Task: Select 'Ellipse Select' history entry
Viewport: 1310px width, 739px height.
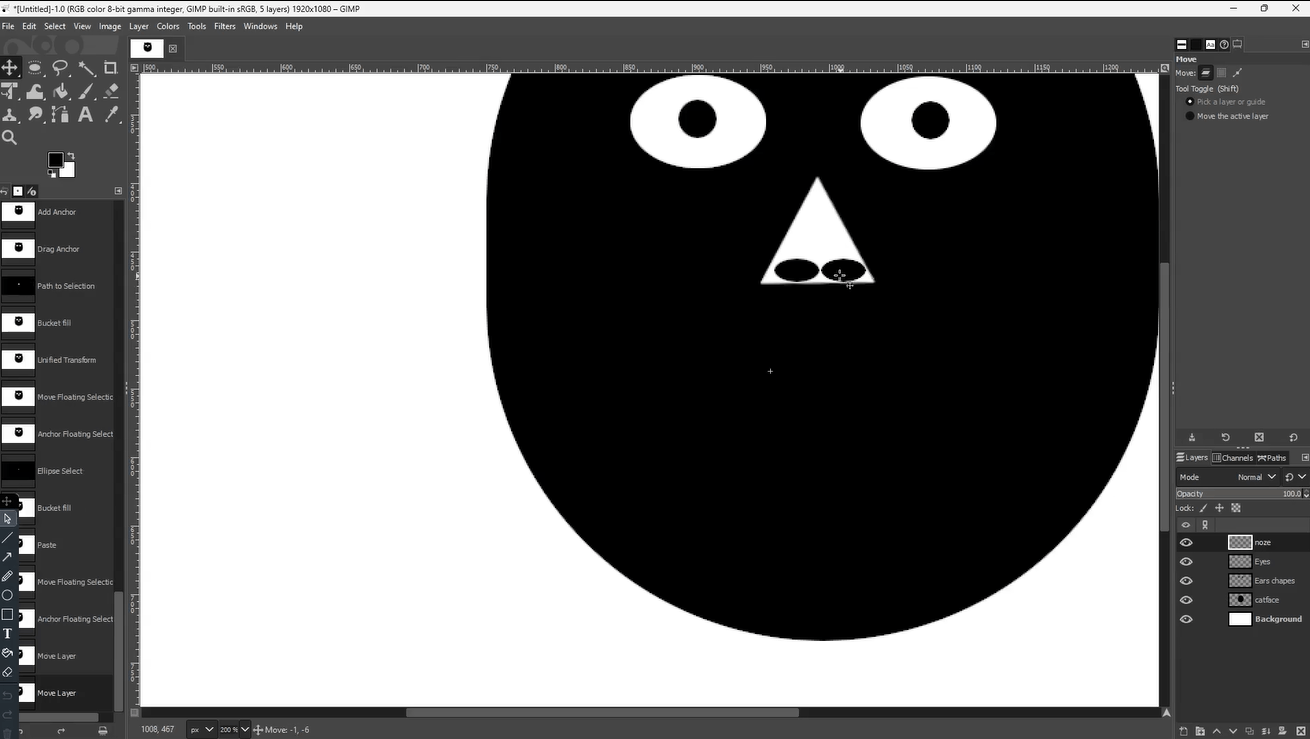Action: [x=58, y=471]
